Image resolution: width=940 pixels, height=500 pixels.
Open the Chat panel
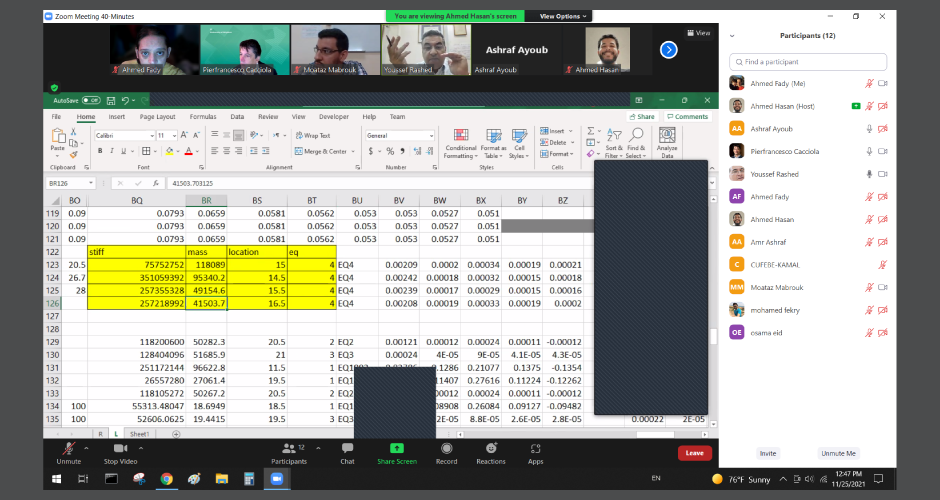(x=347, y=450)
